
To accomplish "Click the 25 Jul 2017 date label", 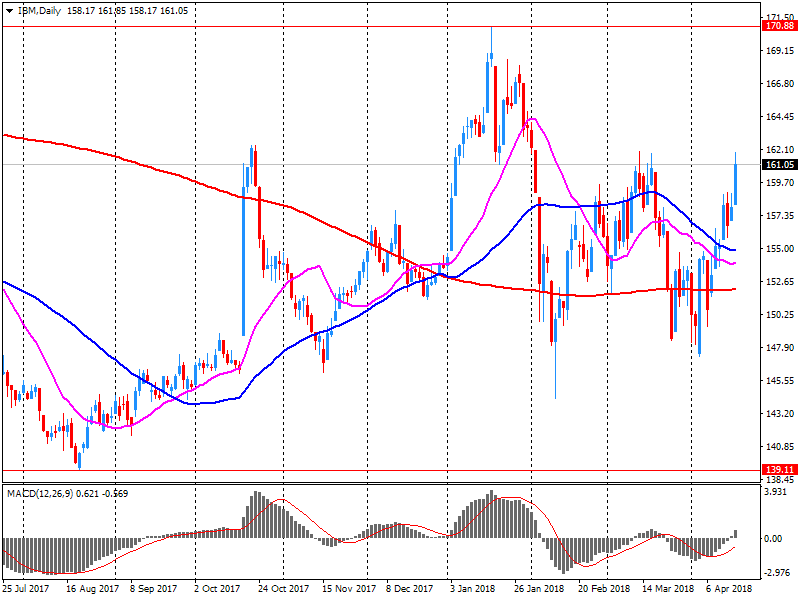I will [x=26, y=589].
